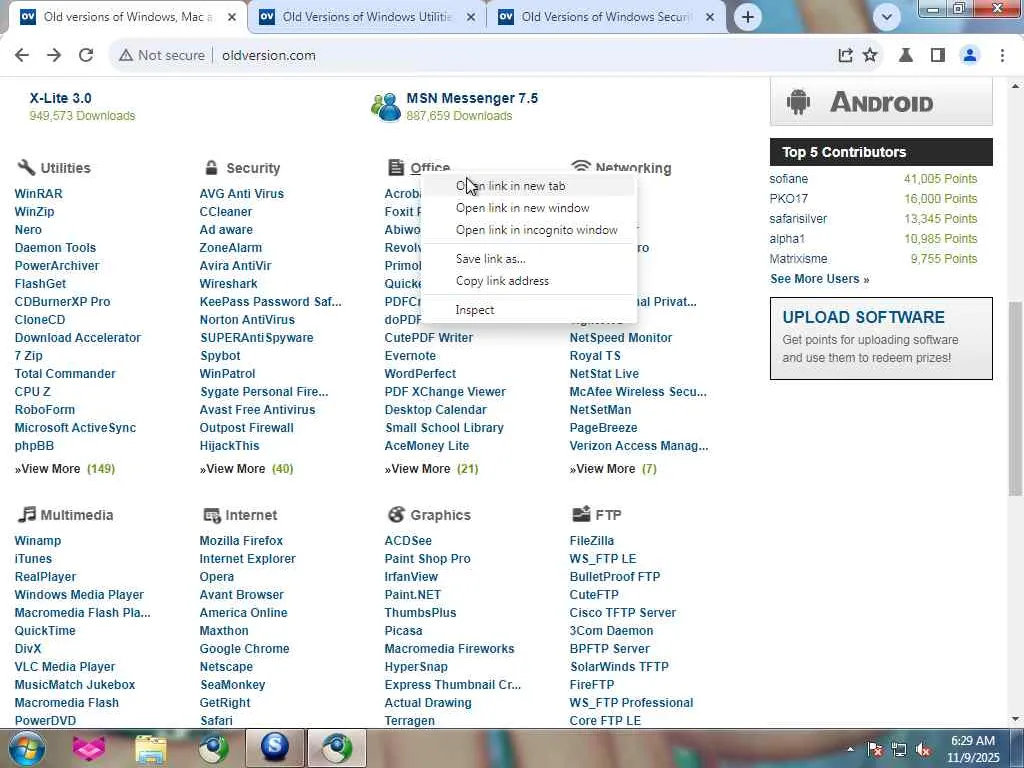This screenshot has height=768, width=1024.
Task: Click View More under Security
Action: pyautogui.click(x=246, y=469)
